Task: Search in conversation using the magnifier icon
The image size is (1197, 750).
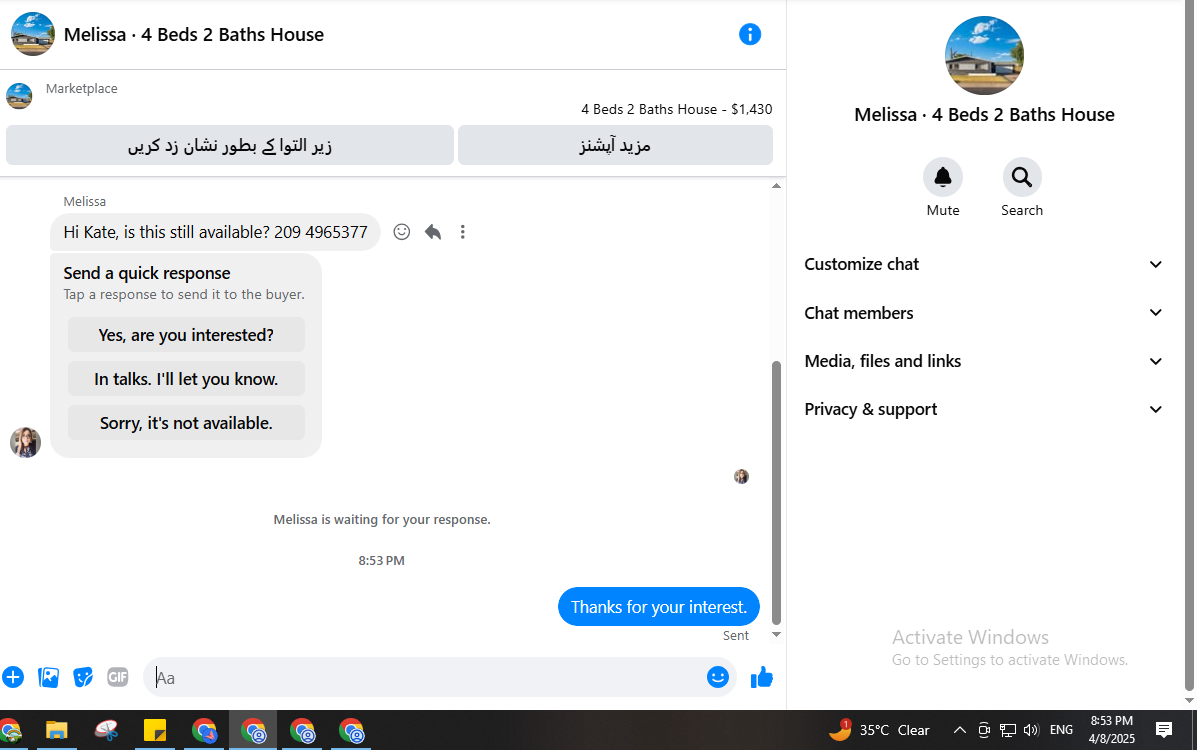Action: 1021,177
